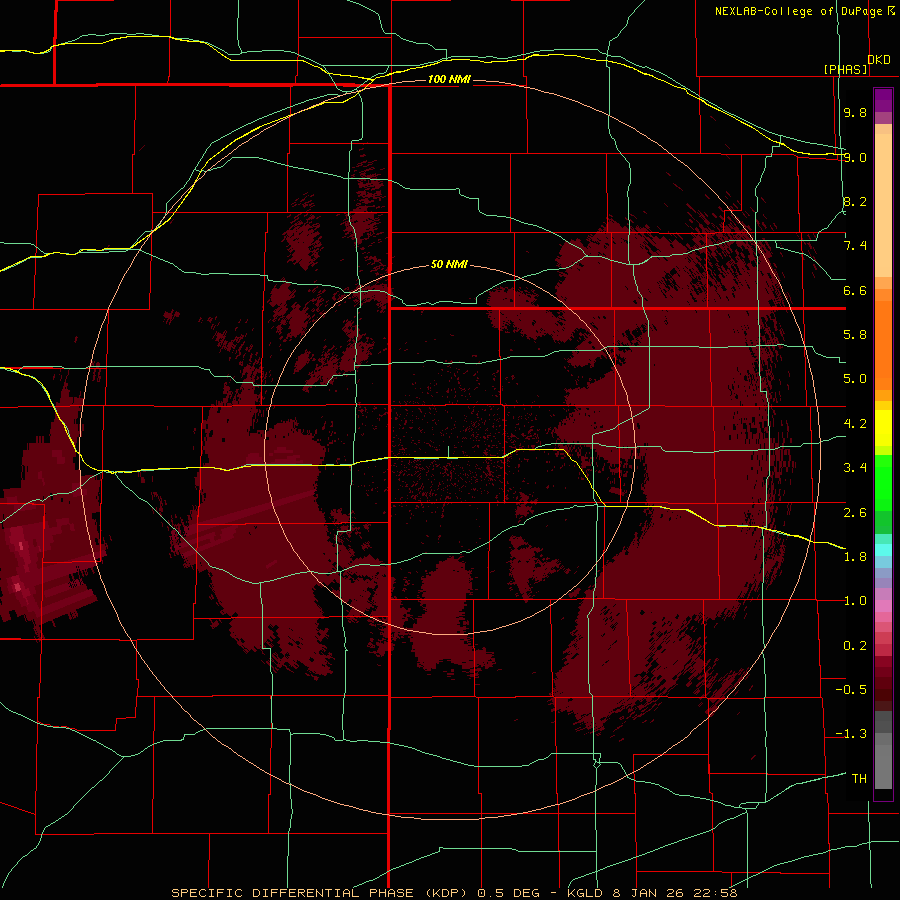Click the DKD unit label

(879, 59)
